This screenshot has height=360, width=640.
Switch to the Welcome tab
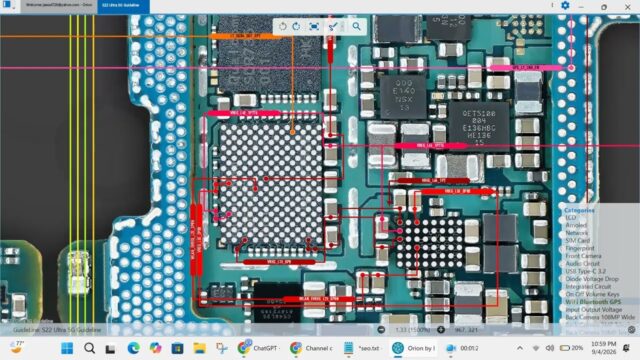(59, 5)
